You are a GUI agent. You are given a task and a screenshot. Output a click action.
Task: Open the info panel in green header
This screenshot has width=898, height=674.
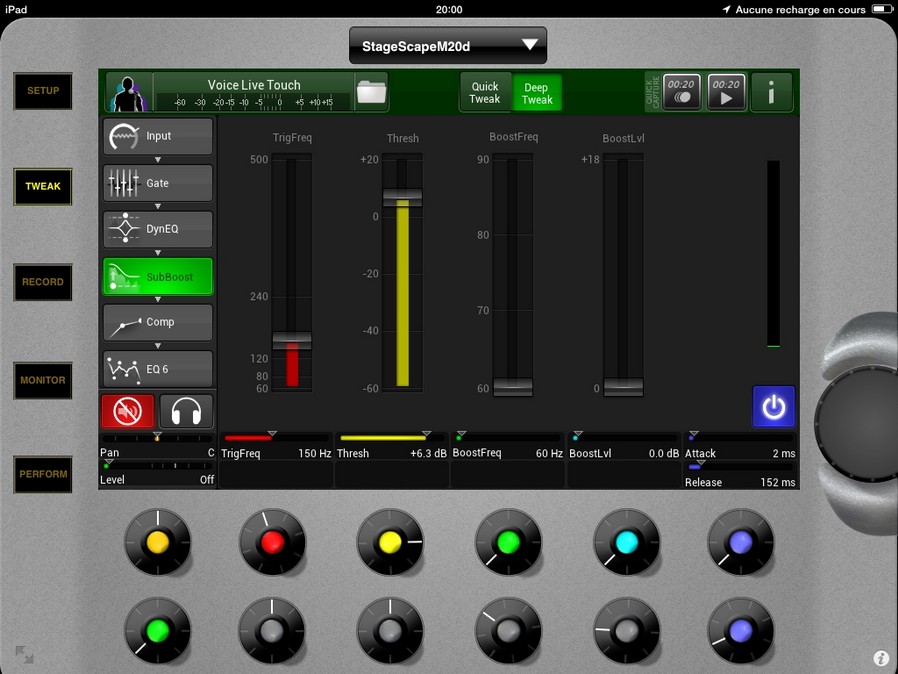[x=771, y=92]
